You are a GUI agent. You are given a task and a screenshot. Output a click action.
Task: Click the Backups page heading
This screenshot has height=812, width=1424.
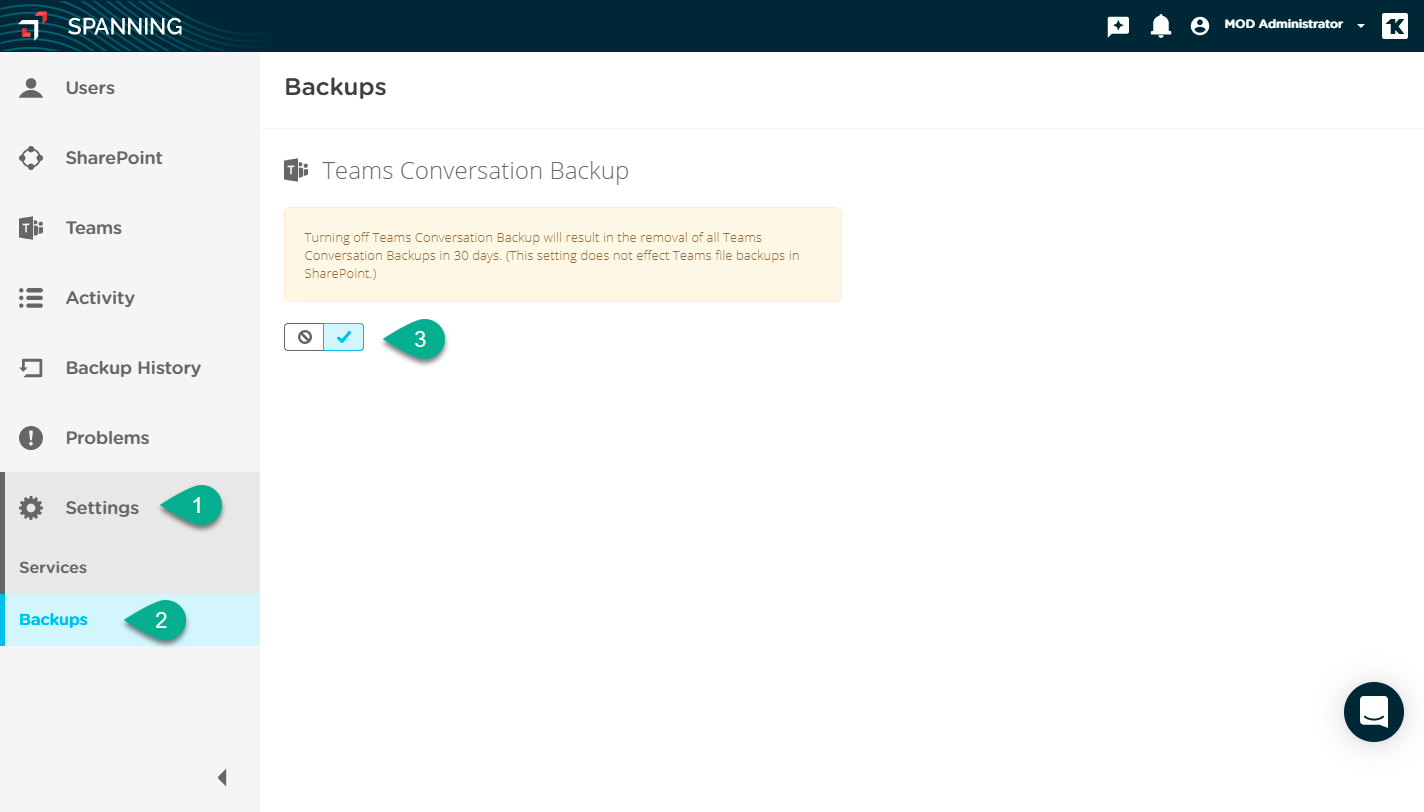[x=335, y=87]
